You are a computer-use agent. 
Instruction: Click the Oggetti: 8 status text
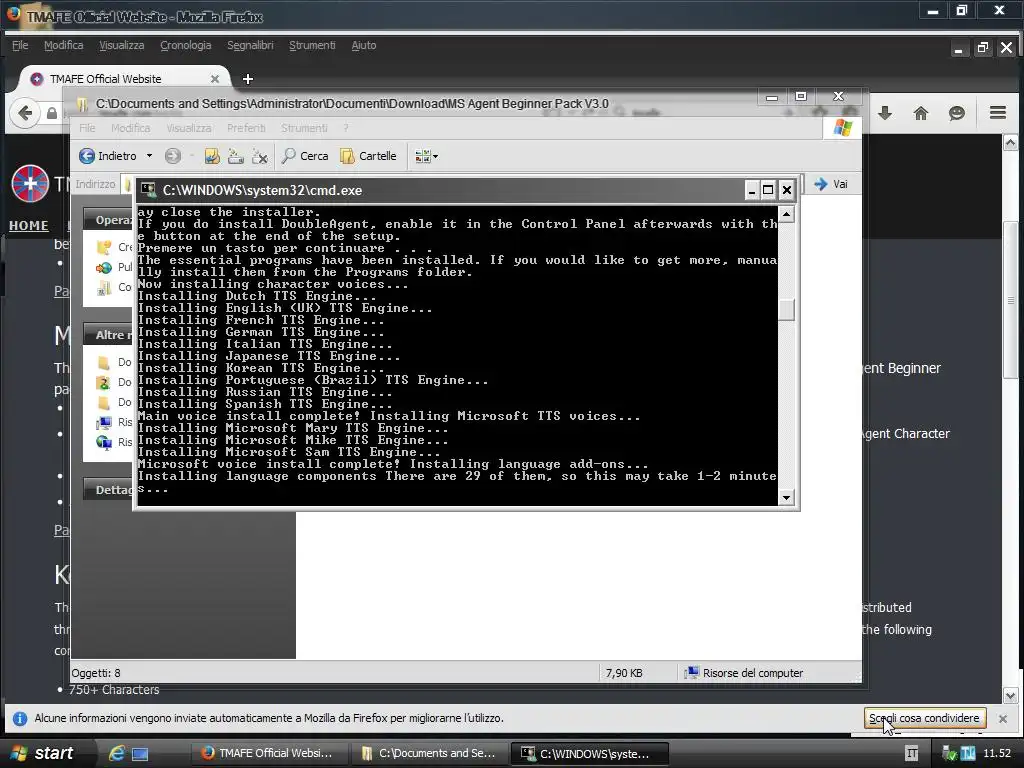point(96,673)
